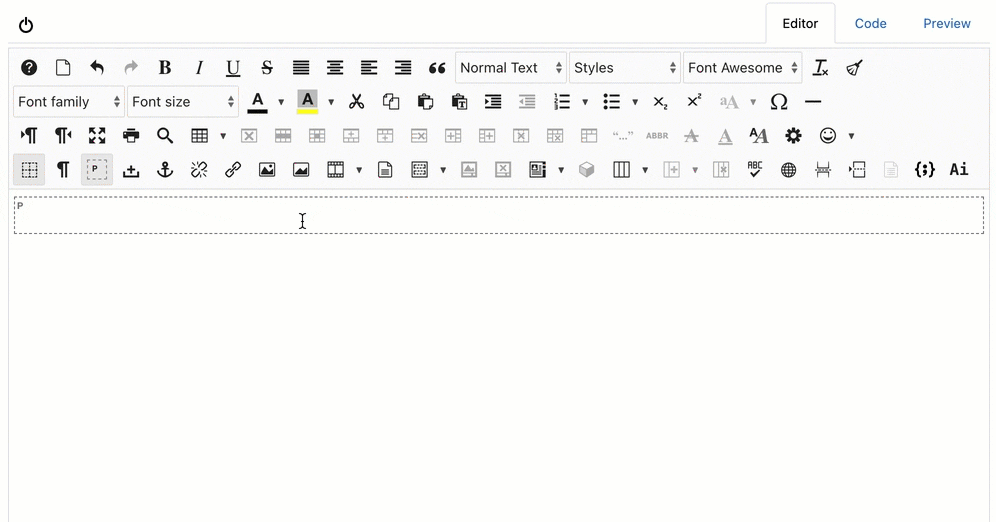Image resolution: width=996 pixels, height=522 pixels.
Task: Expand bullet list style options
Action: [635, 102]
